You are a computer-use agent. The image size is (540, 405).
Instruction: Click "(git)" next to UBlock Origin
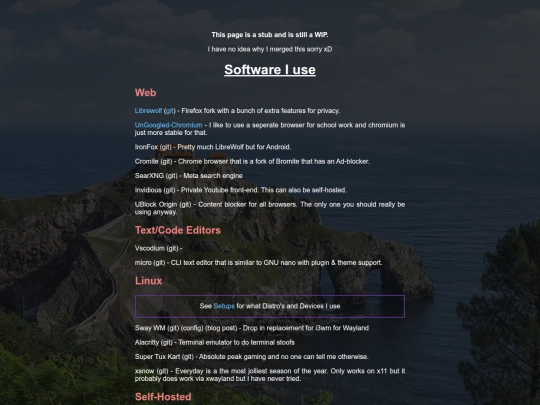185,205
